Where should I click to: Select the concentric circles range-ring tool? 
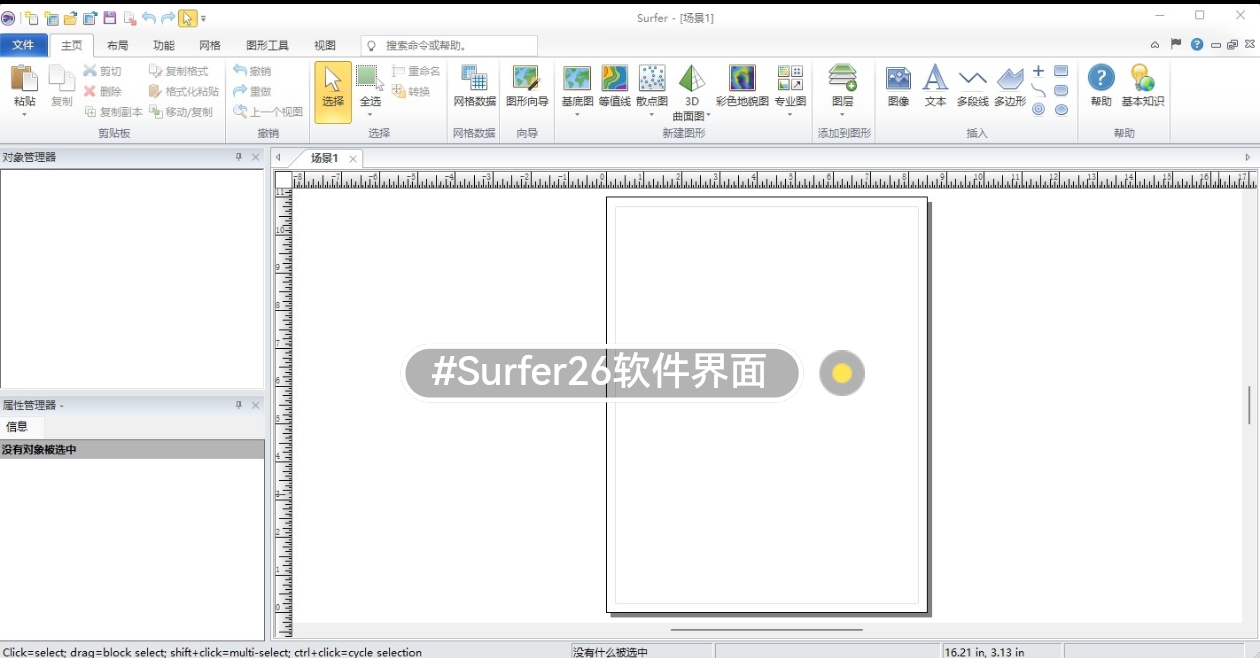[x=1038, y=110]
